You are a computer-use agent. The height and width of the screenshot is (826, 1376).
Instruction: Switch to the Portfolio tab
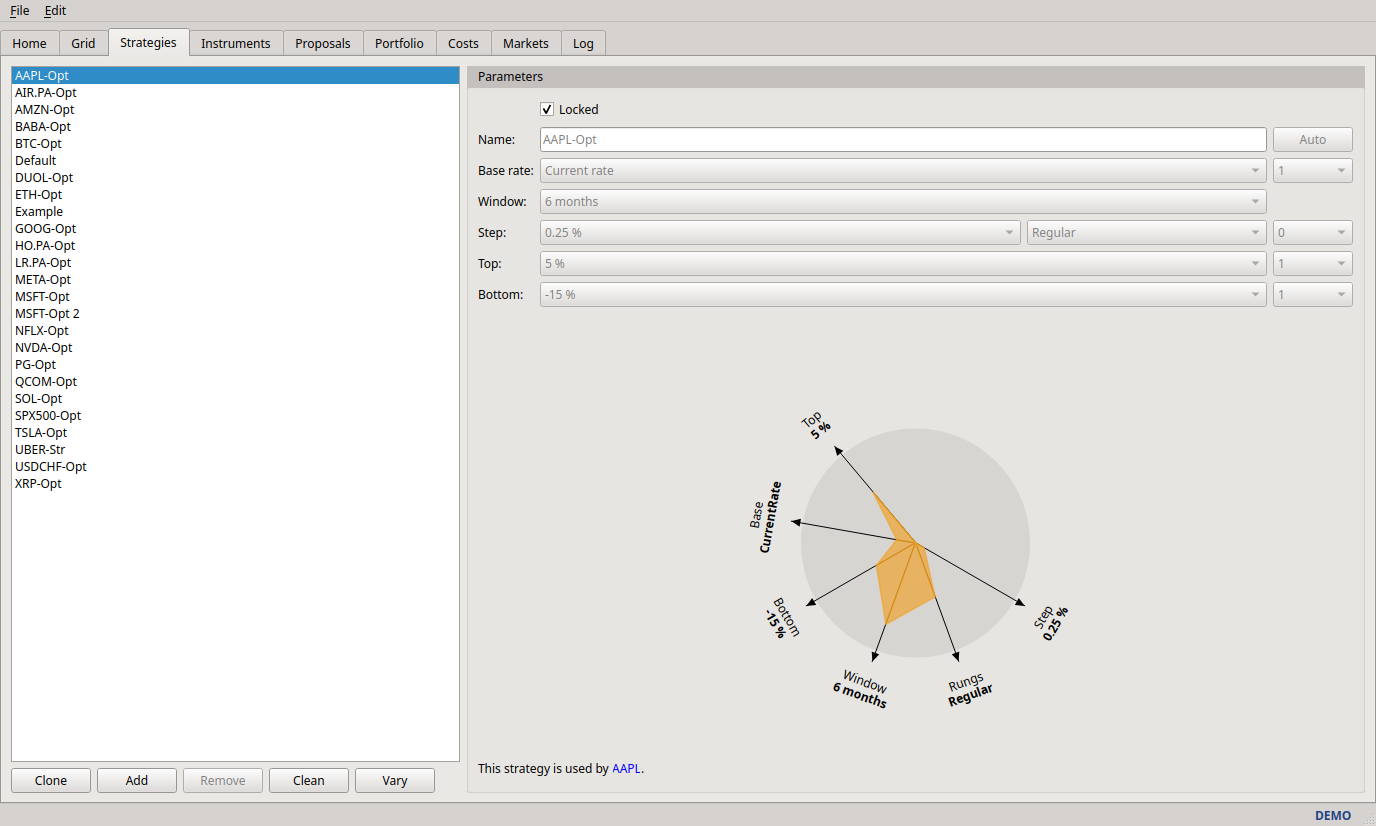(399, 43)
